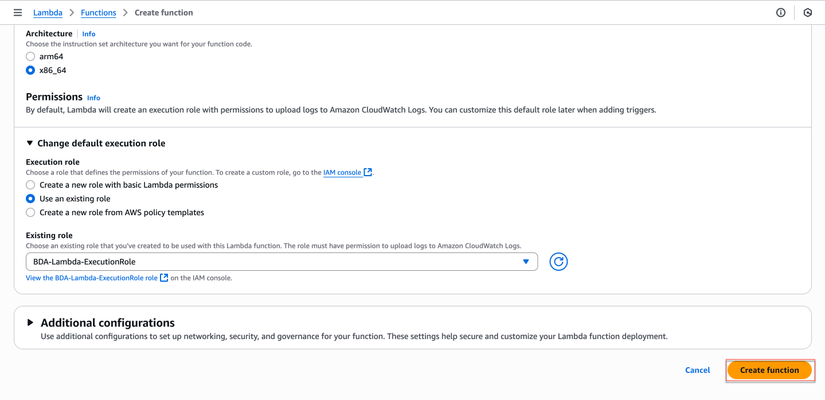Screen dimensions: 825x400
Task: Select the x86_64 architecture option
Action: [x=31, y=71]
